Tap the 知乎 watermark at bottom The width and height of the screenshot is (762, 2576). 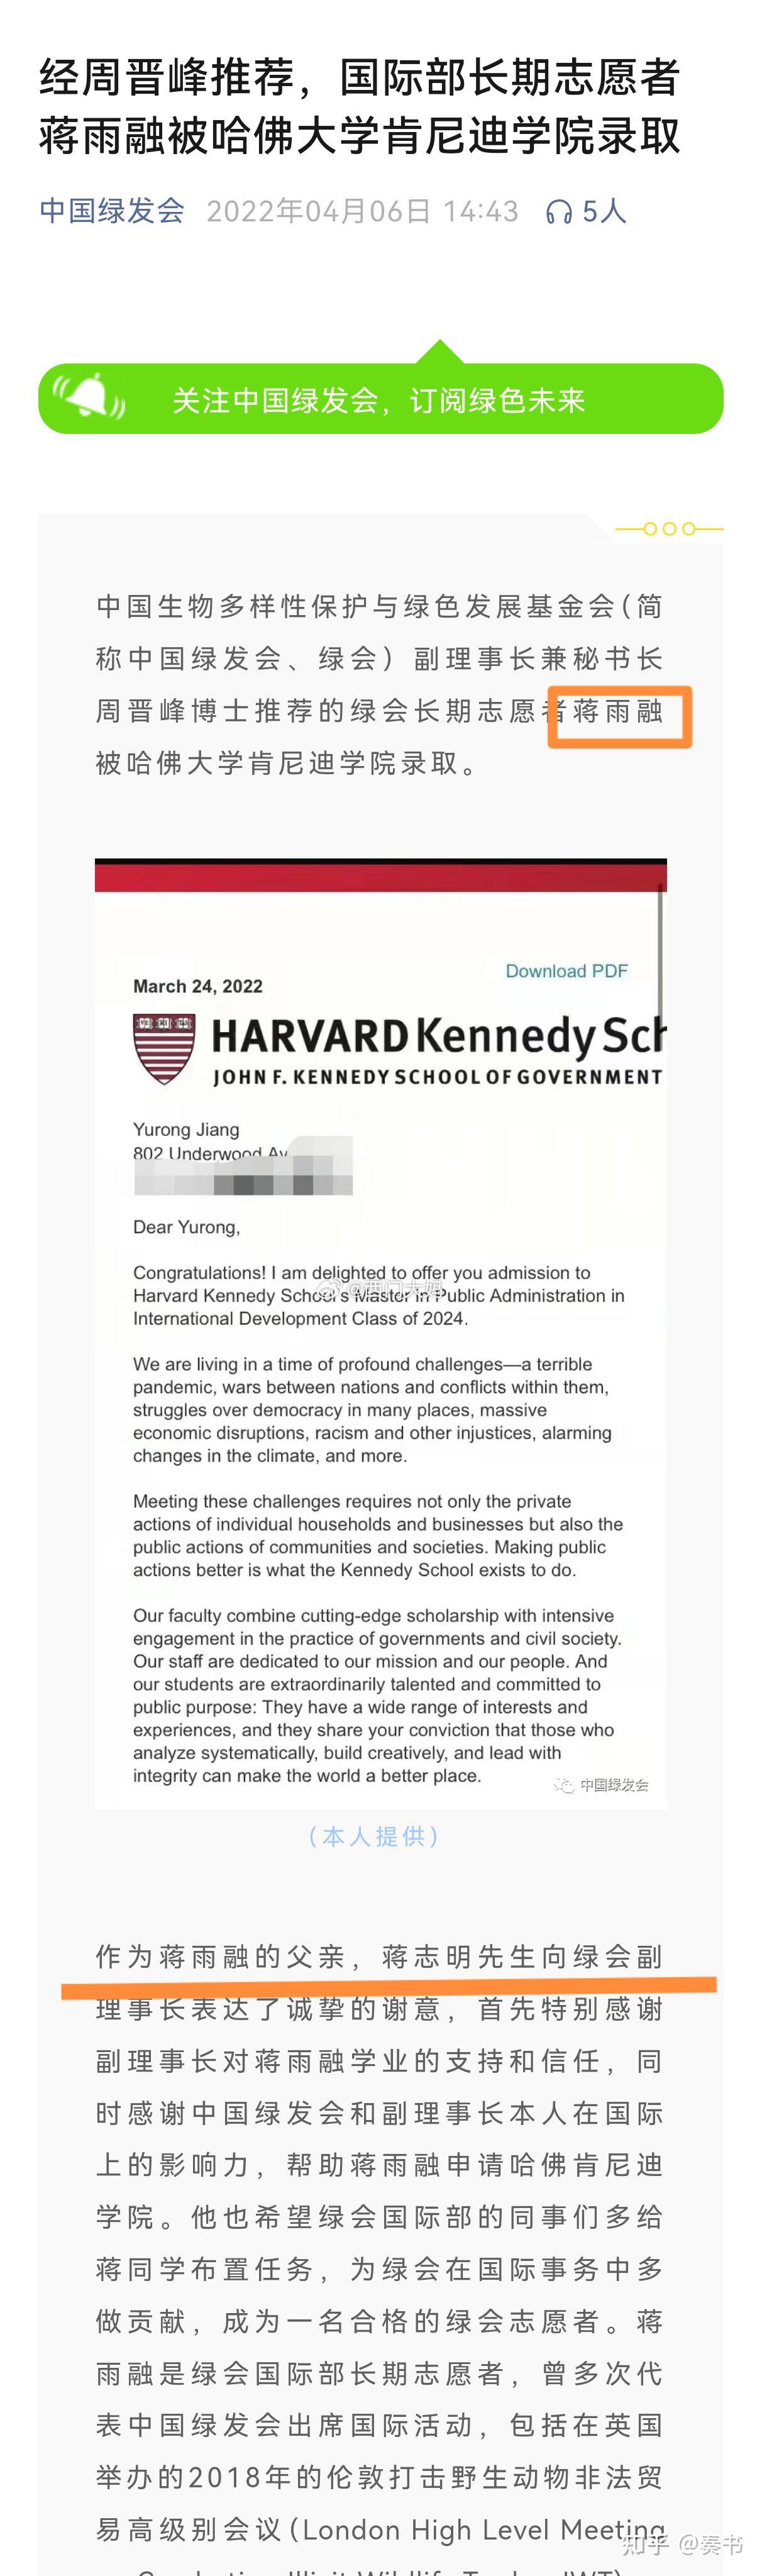[682, 2543]
